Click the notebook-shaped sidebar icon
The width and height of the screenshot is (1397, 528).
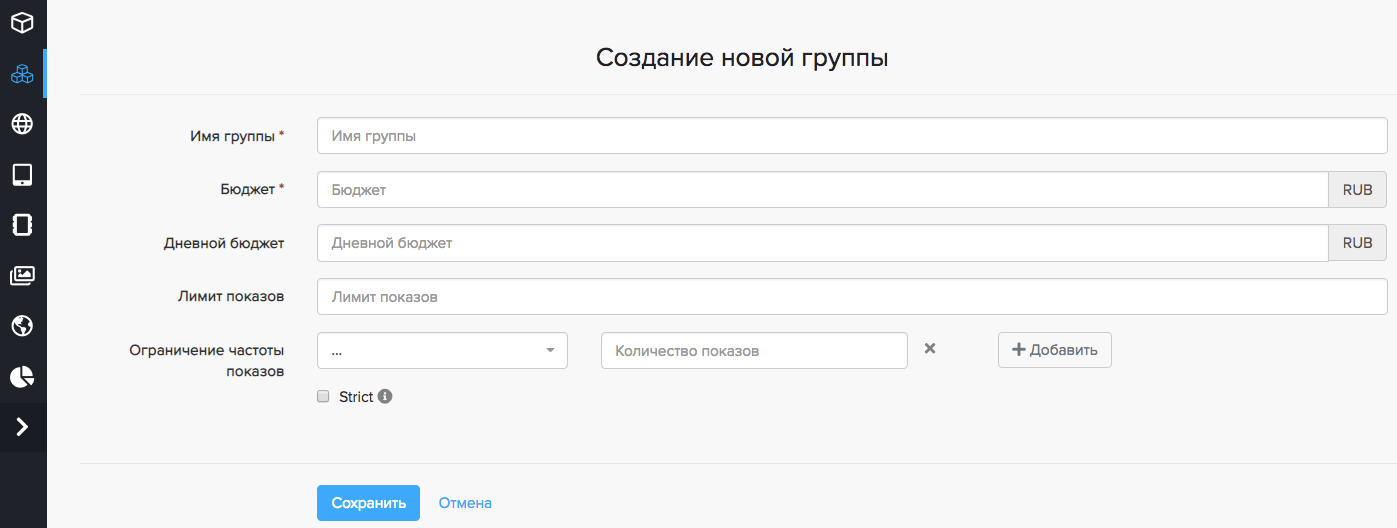(x=22, y=225)
